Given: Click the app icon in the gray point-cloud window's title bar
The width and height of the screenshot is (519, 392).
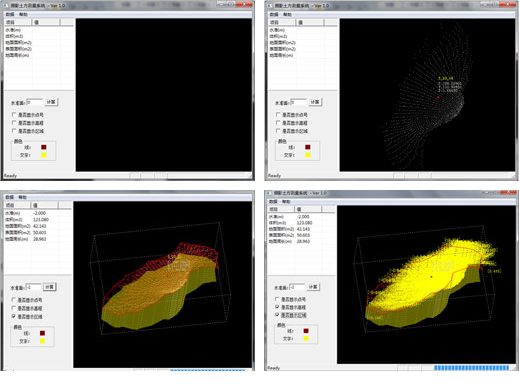Looking at the screenshot, I should [271, 6].
